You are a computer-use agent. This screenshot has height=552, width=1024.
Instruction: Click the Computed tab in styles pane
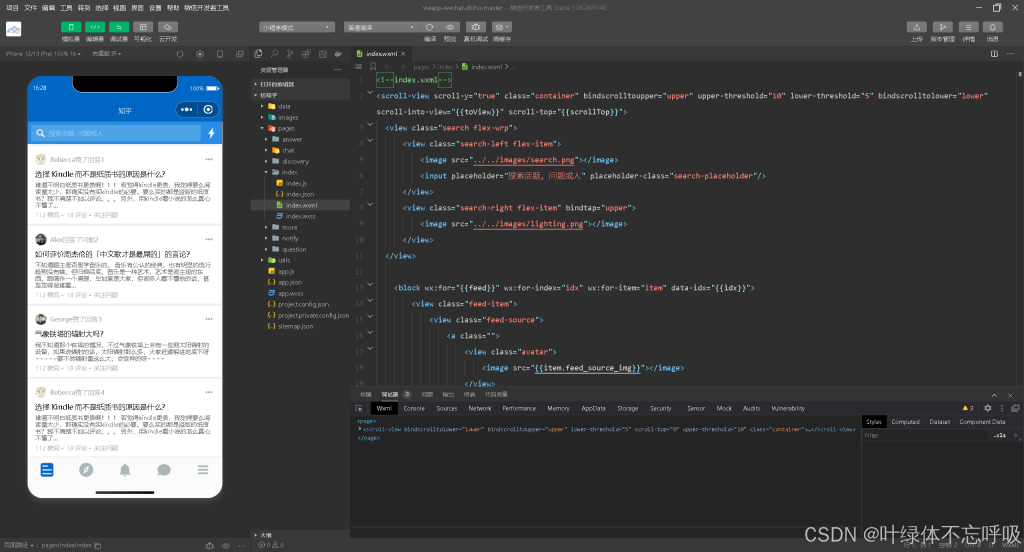coord(905,422)
